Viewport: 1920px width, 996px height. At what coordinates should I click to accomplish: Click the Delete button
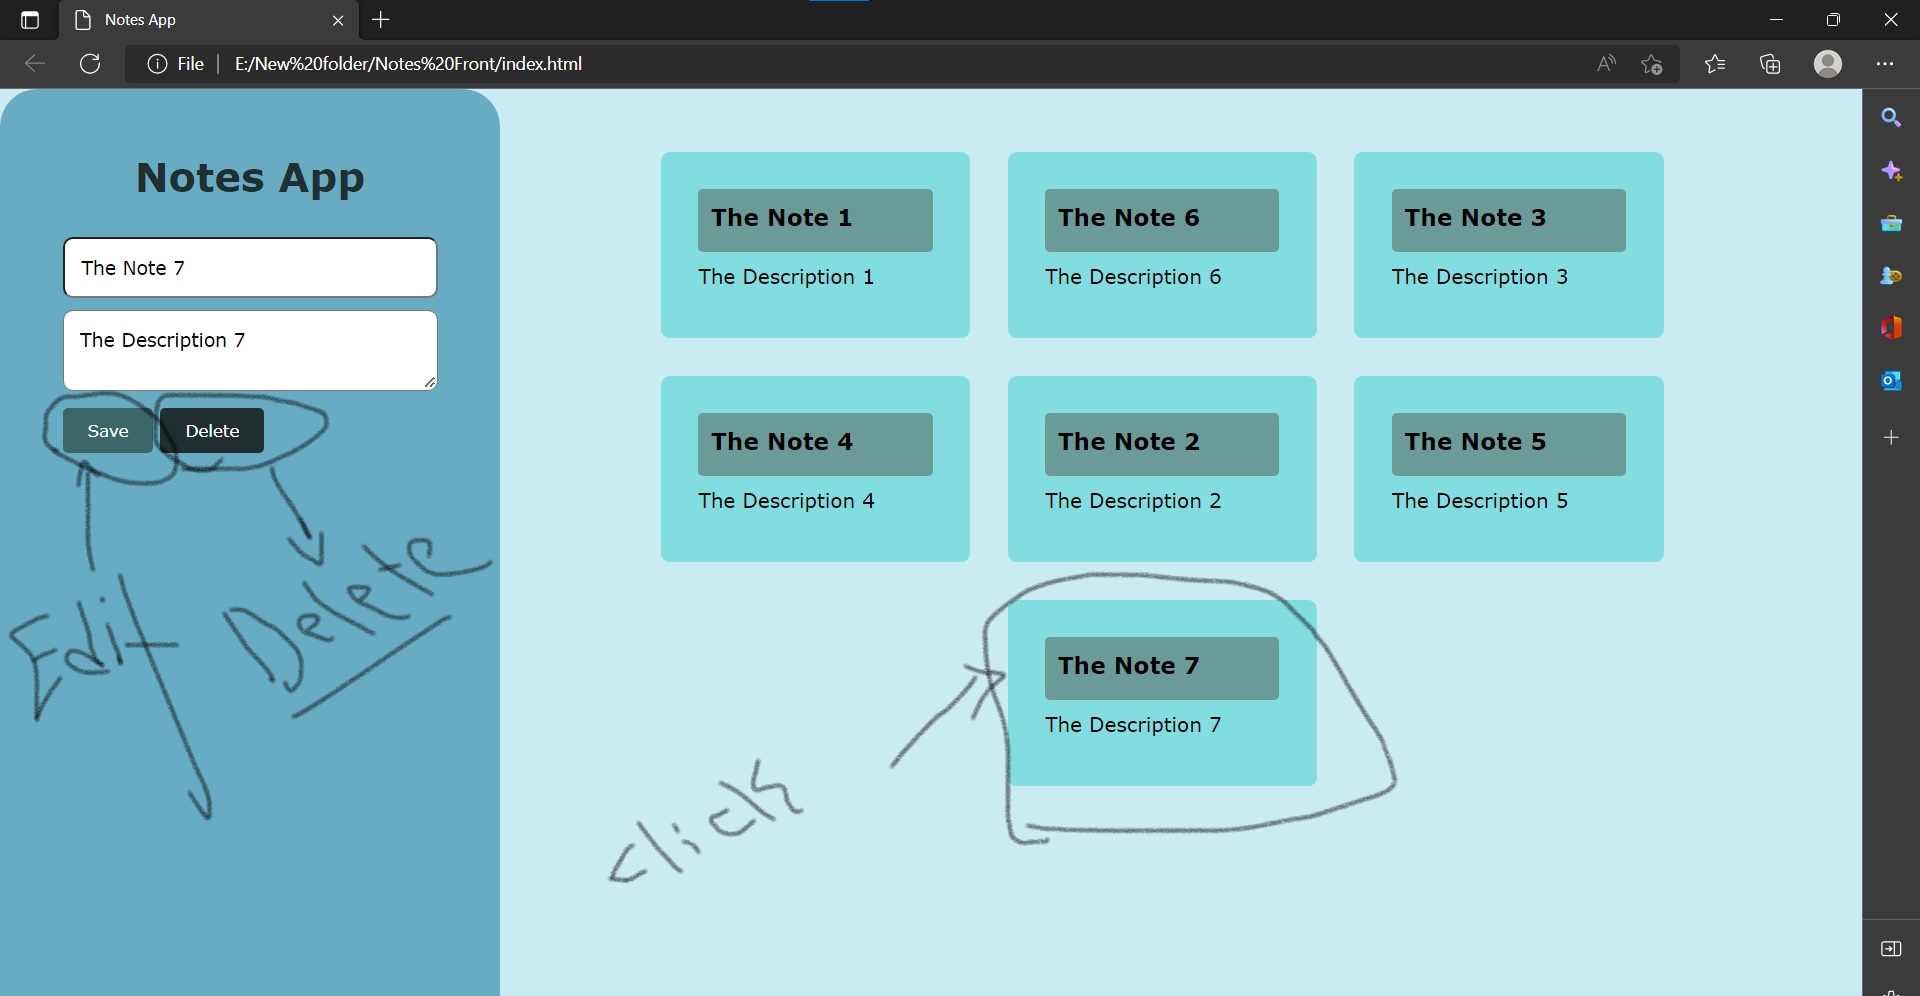point(212,431)
